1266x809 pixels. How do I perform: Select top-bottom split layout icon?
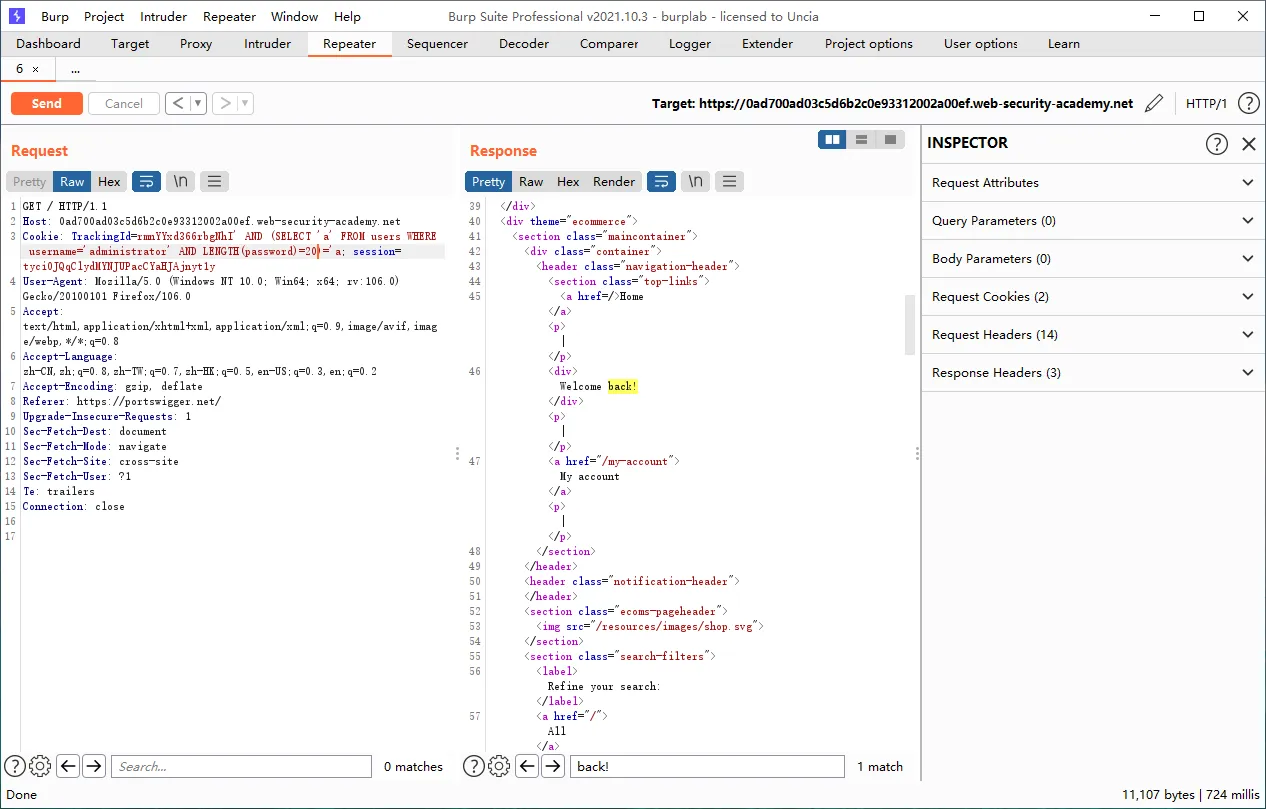click(861, 140)
